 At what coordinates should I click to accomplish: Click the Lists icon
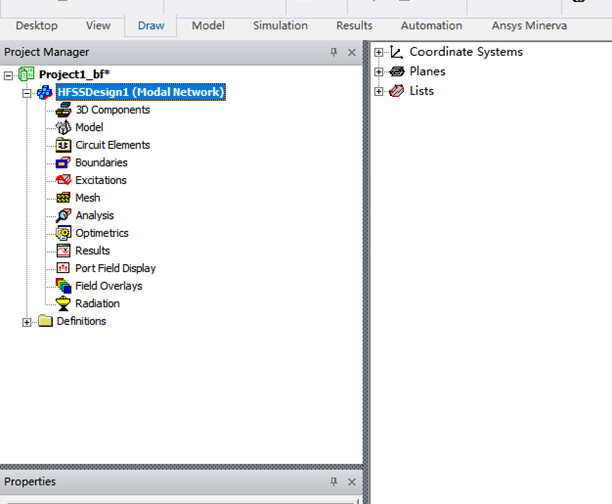click(x=397, y=91)
